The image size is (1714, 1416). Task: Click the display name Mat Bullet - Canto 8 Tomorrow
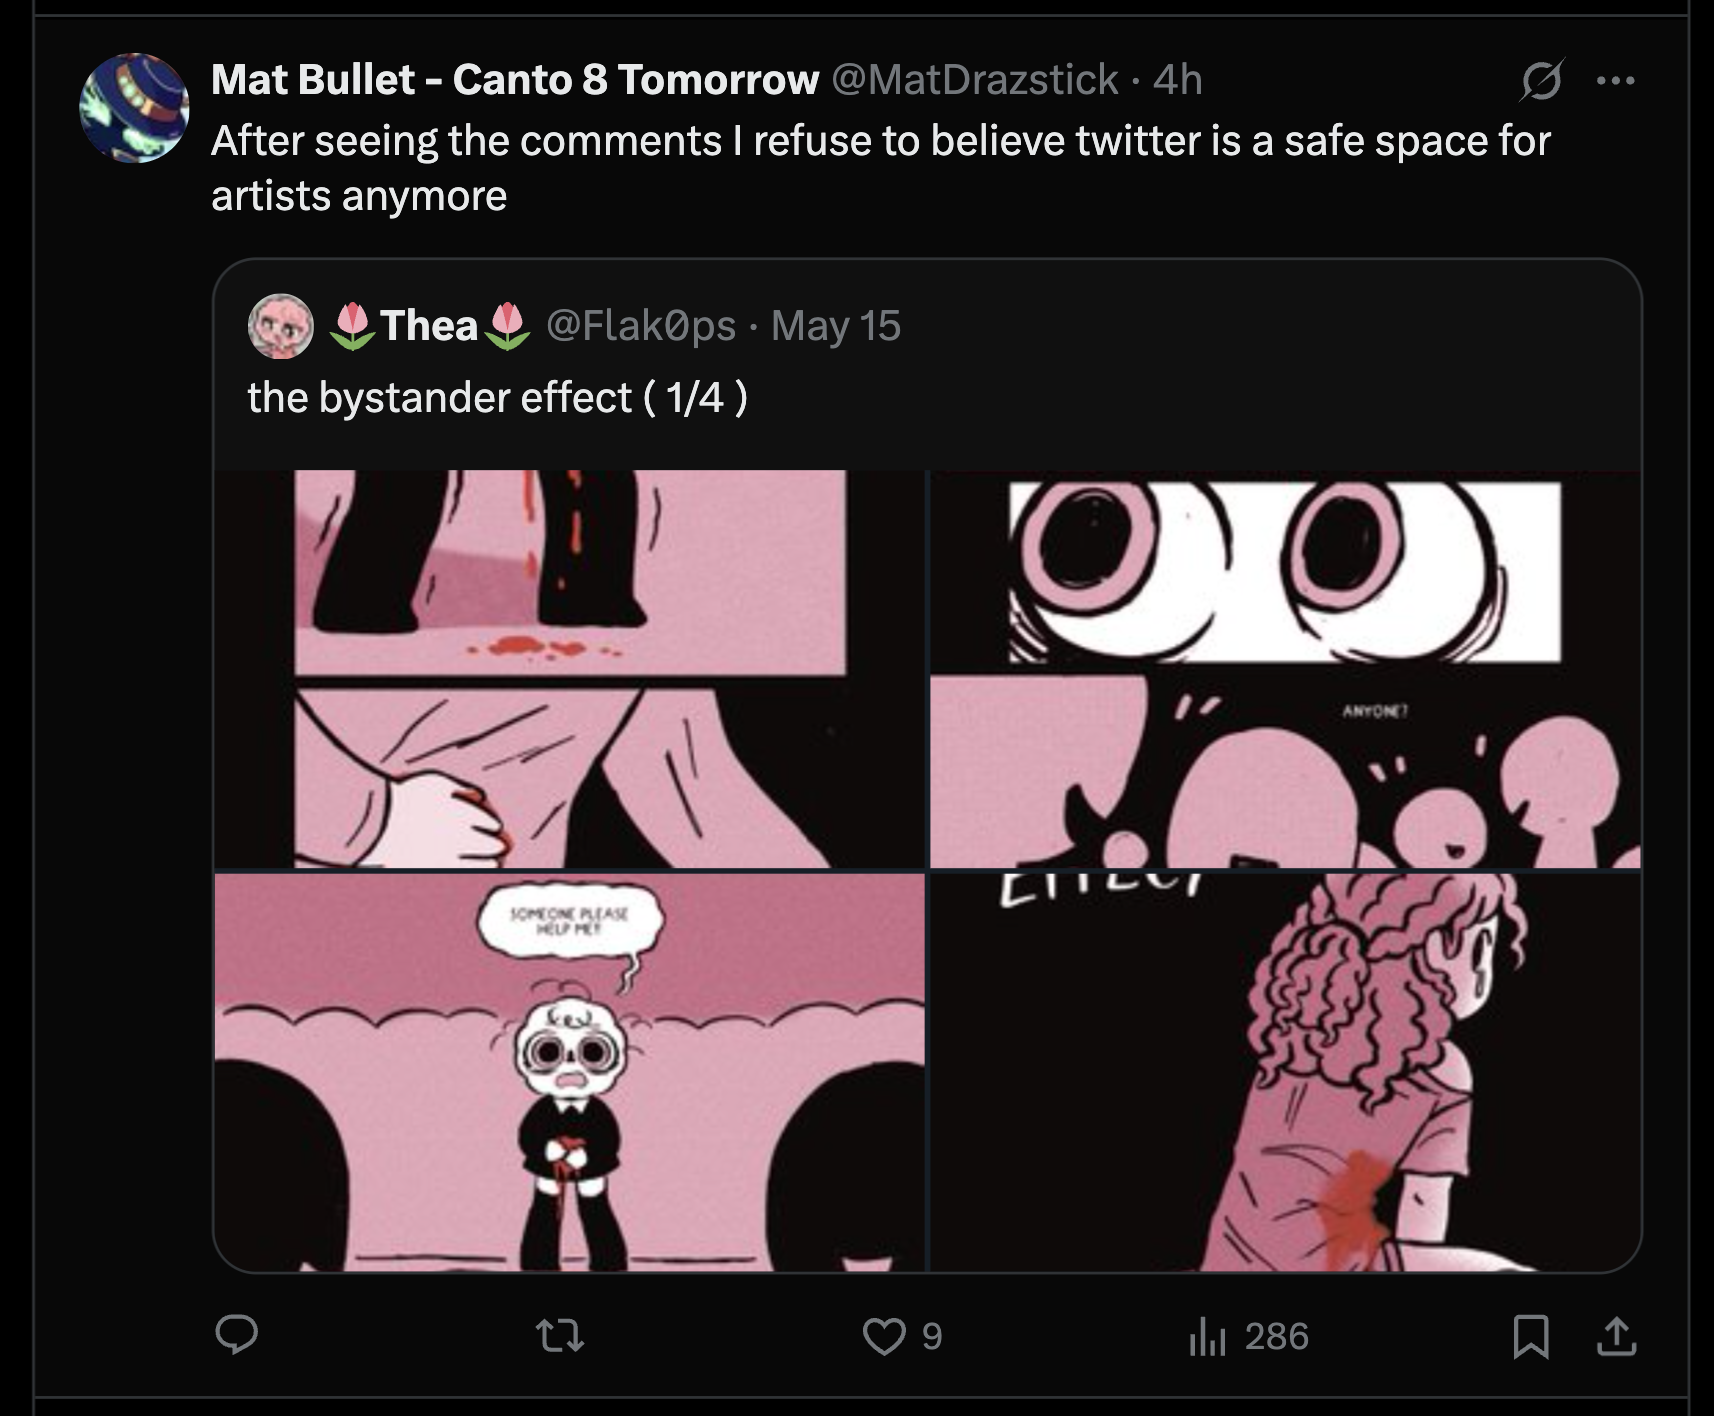point(515,80)
